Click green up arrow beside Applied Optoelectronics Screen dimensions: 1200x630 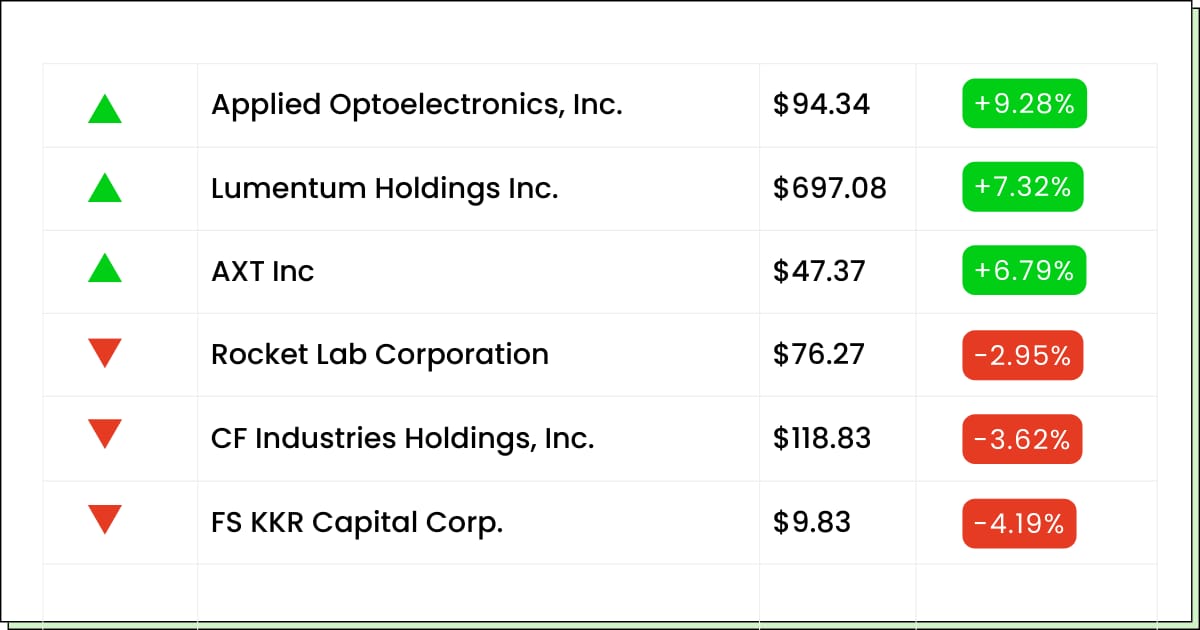[105, 108]
